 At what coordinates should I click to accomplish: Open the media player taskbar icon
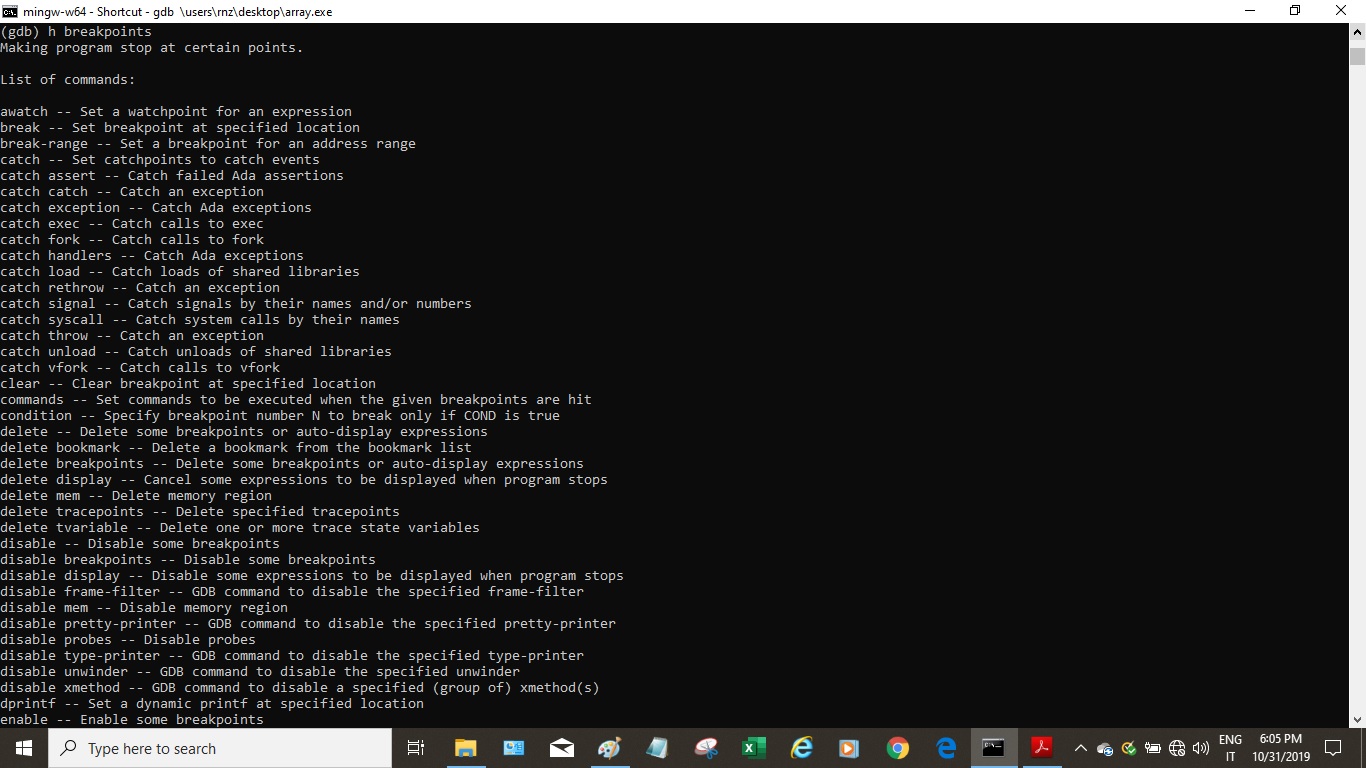coord(849,748)
